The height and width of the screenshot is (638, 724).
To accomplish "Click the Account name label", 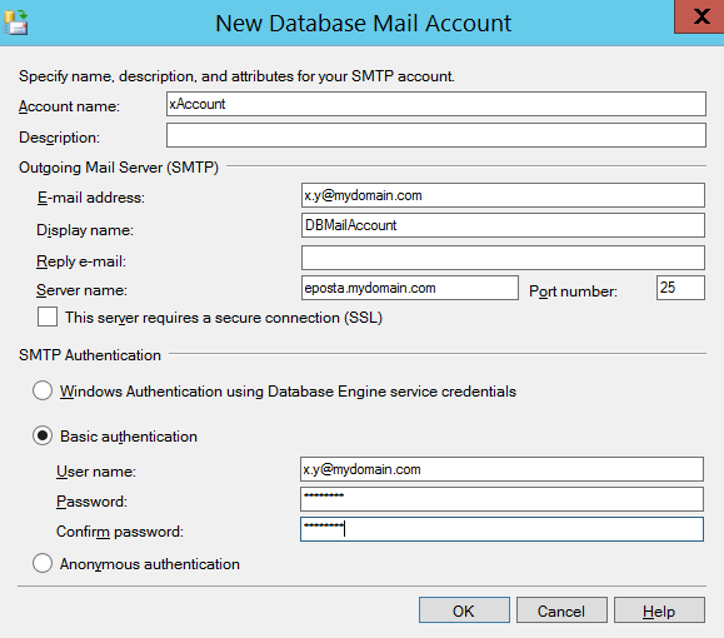I will pyautogui.click(x=69, y=106).
